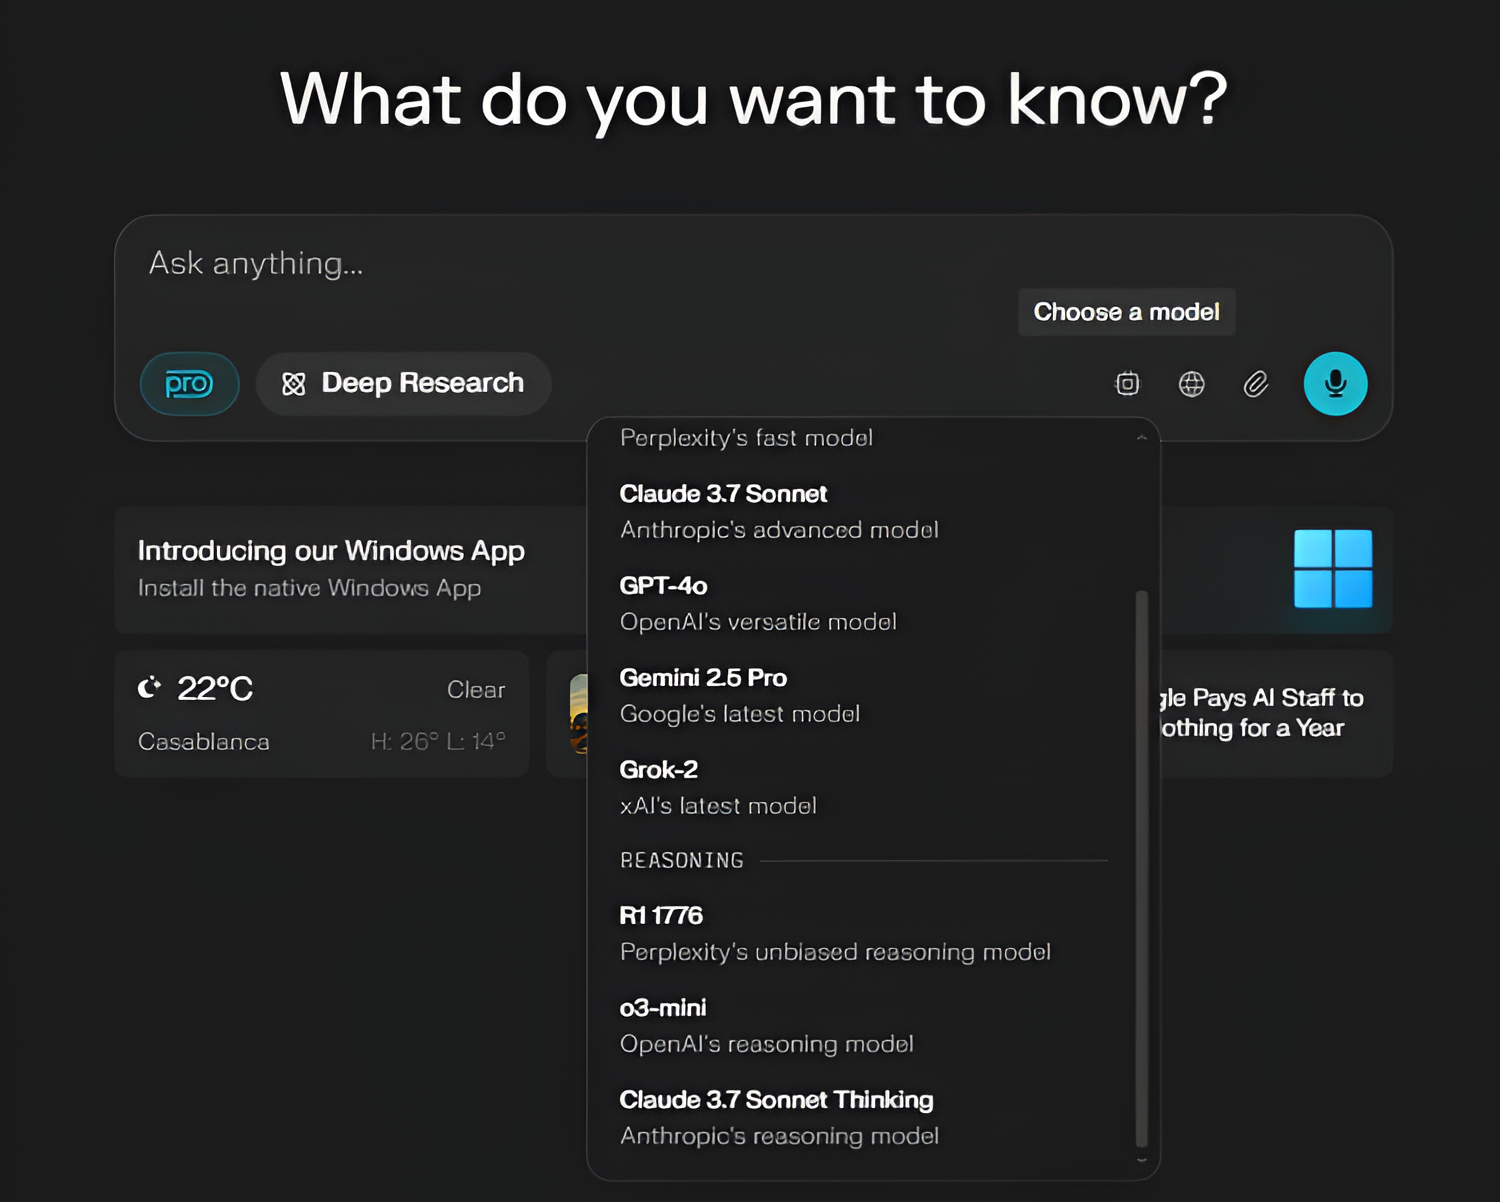Click the model selector chip icon
Image resolution: width=1500 pixels, height=1202 pixels.
click(x=1127, y=384)
